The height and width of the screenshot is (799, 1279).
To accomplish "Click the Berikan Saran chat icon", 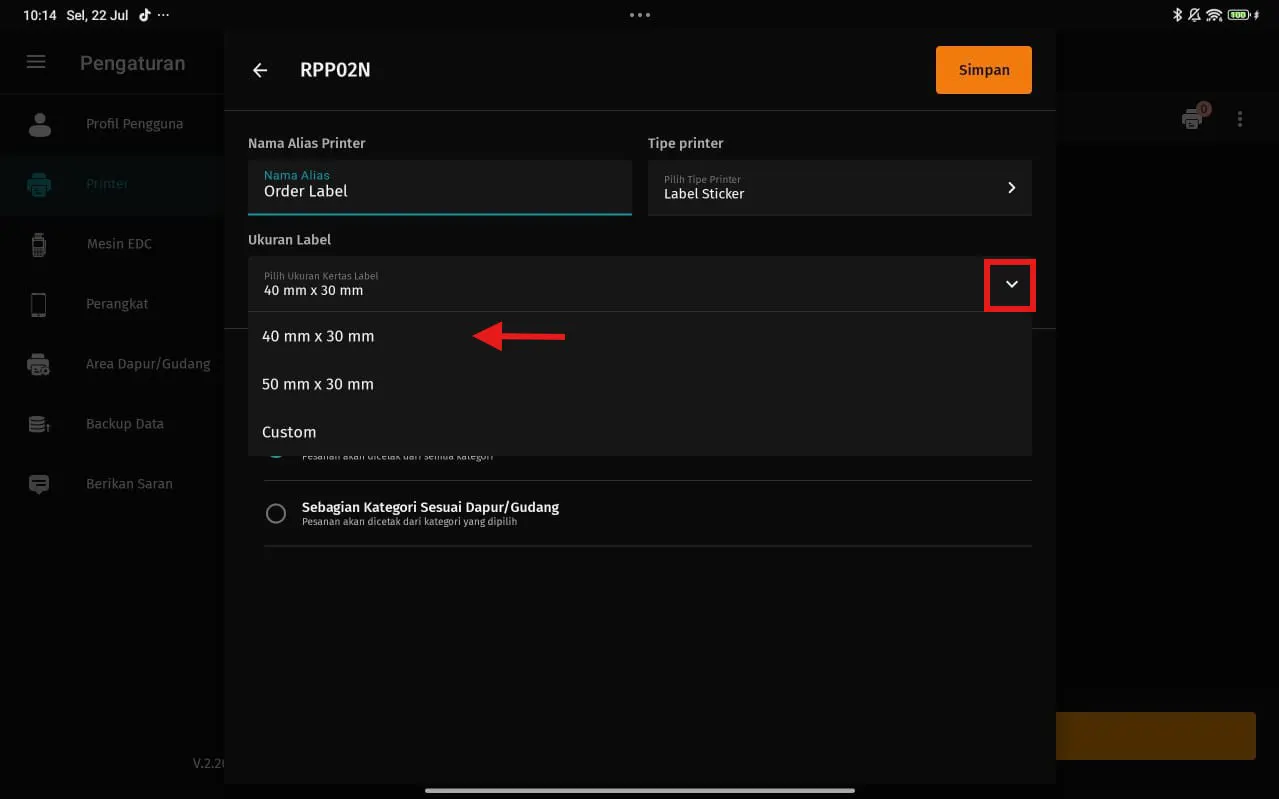I will click(x=39, y=484).
